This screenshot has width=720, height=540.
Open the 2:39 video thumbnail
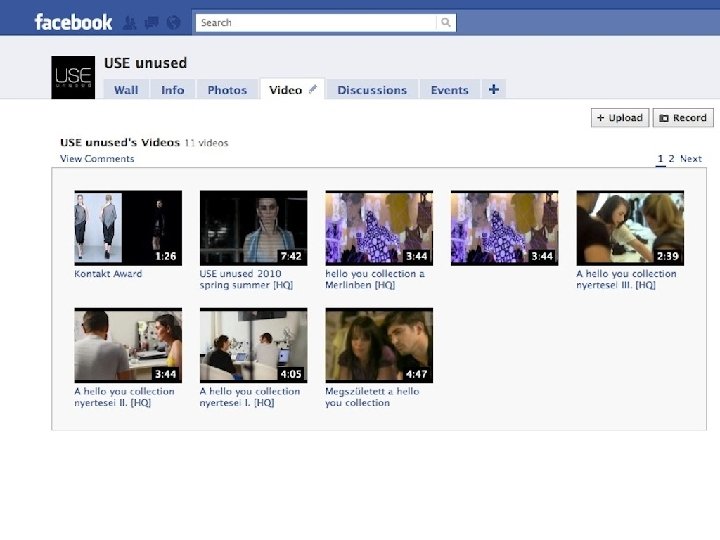630,228
